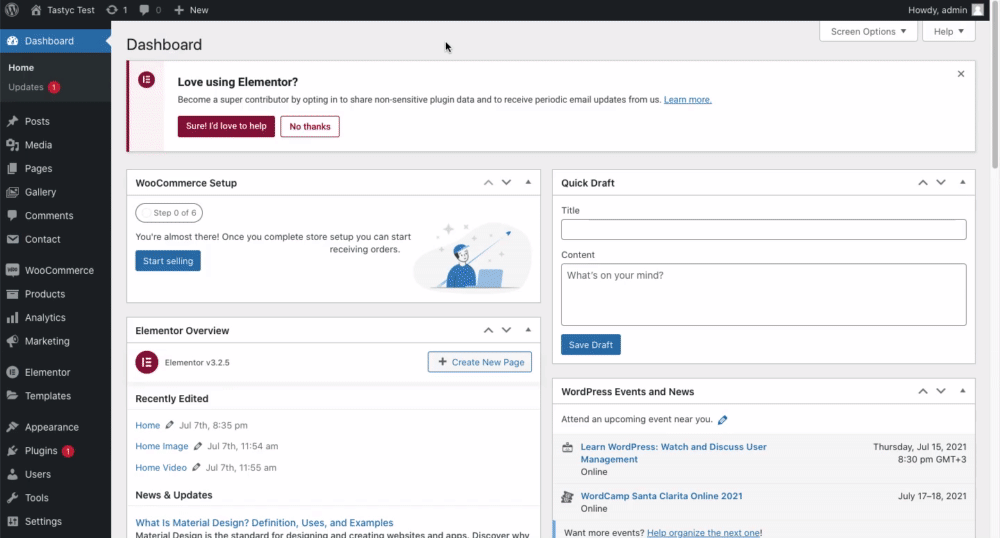Open the Help dropdown

point(948,31)
